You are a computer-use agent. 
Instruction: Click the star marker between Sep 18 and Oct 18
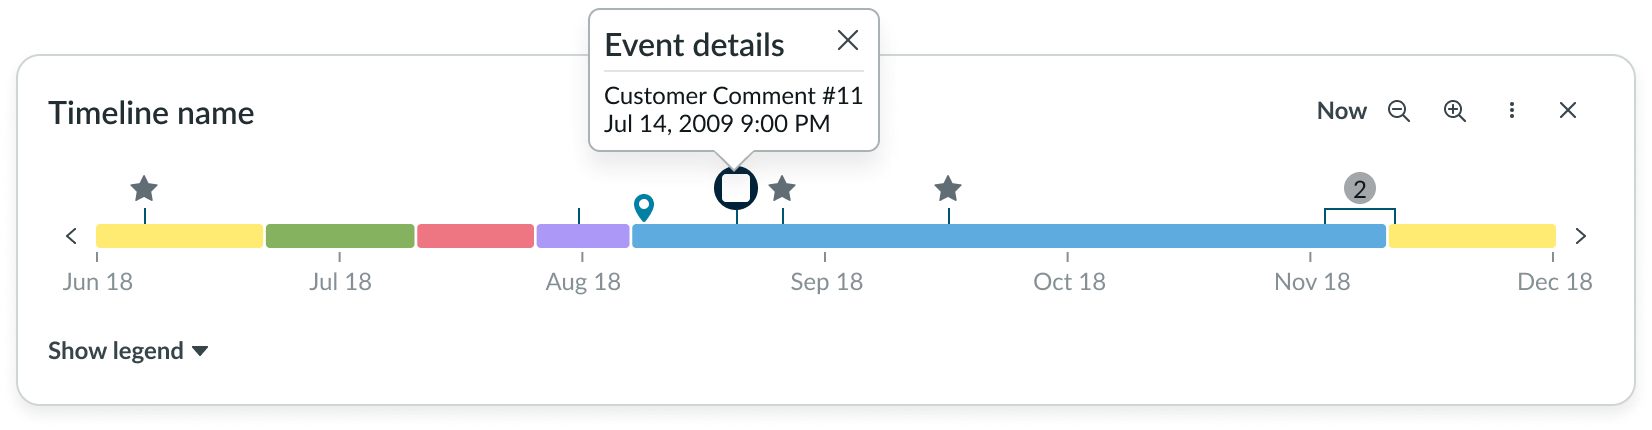click(948, 188)
